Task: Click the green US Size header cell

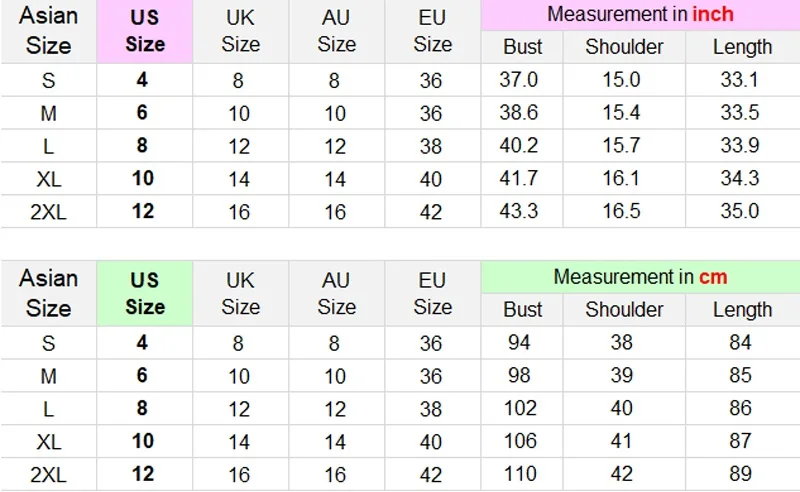Action: click(145, 293)
